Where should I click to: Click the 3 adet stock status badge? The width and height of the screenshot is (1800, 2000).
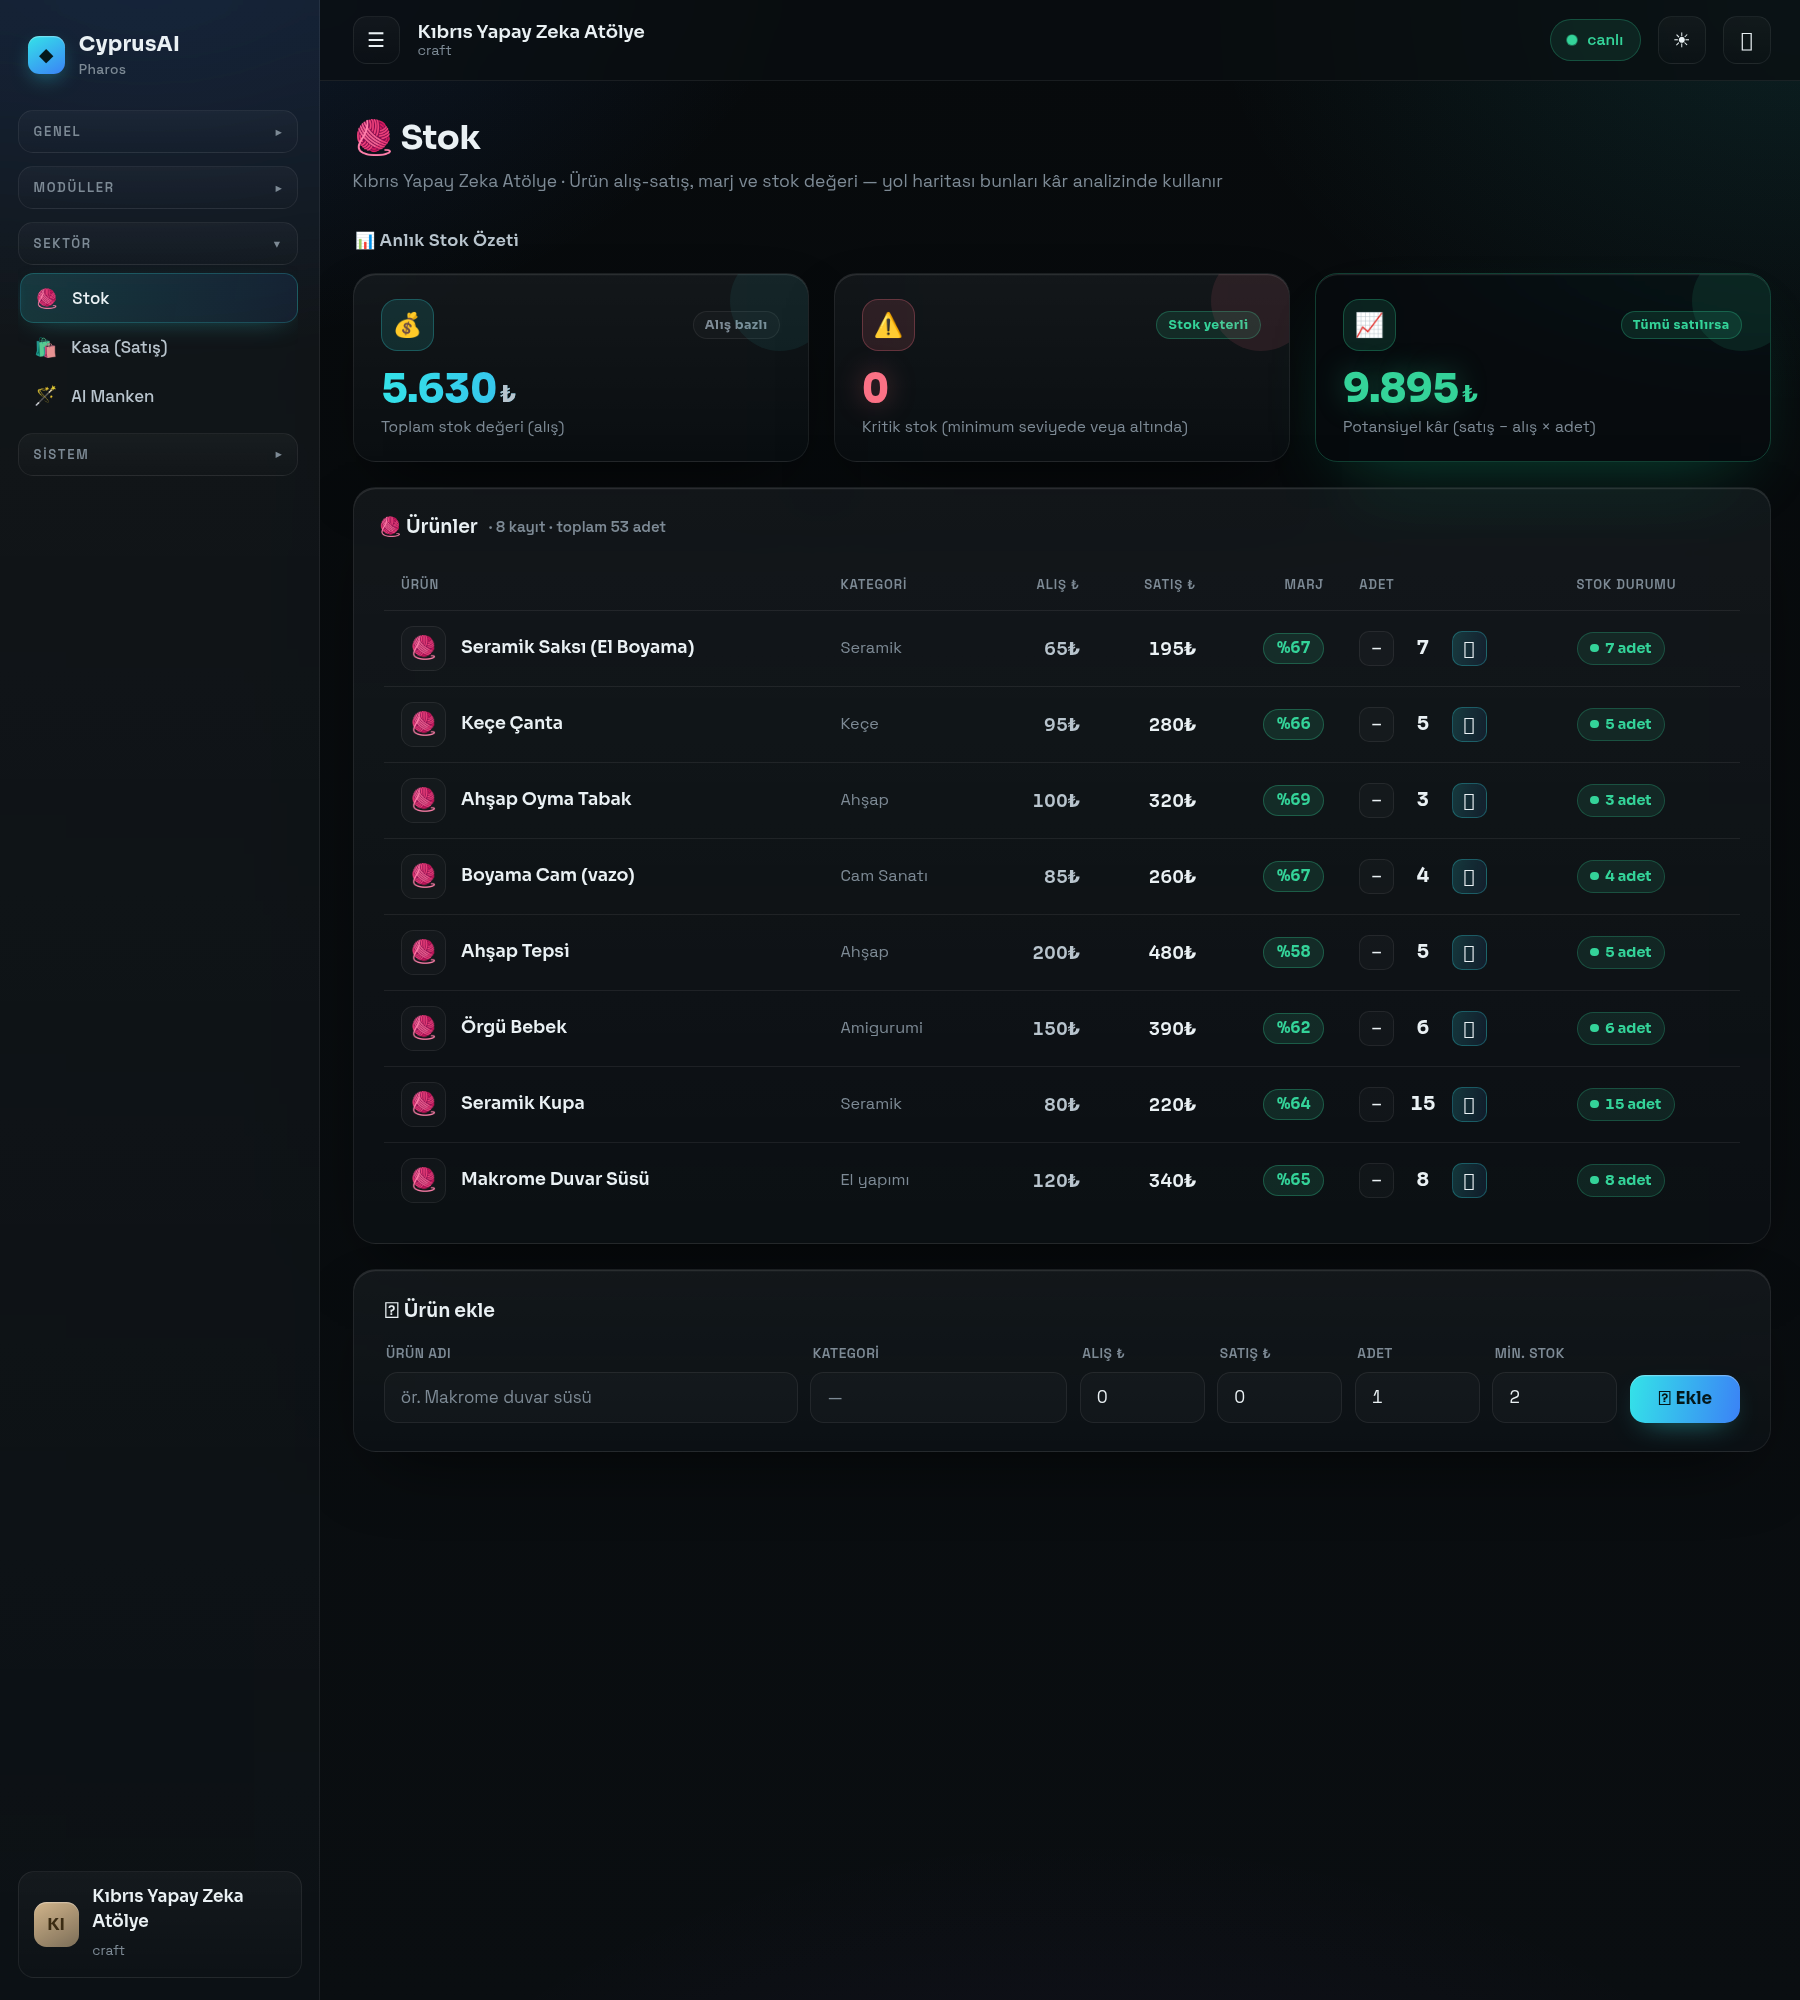pyautogui.click(x=1620, y=800)
